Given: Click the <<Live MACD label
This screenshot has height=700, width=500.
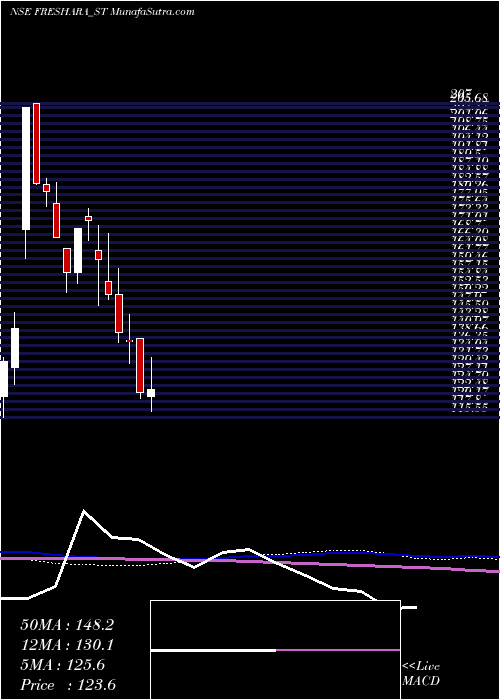Looking at the screenshot, I should coord(421,674).
